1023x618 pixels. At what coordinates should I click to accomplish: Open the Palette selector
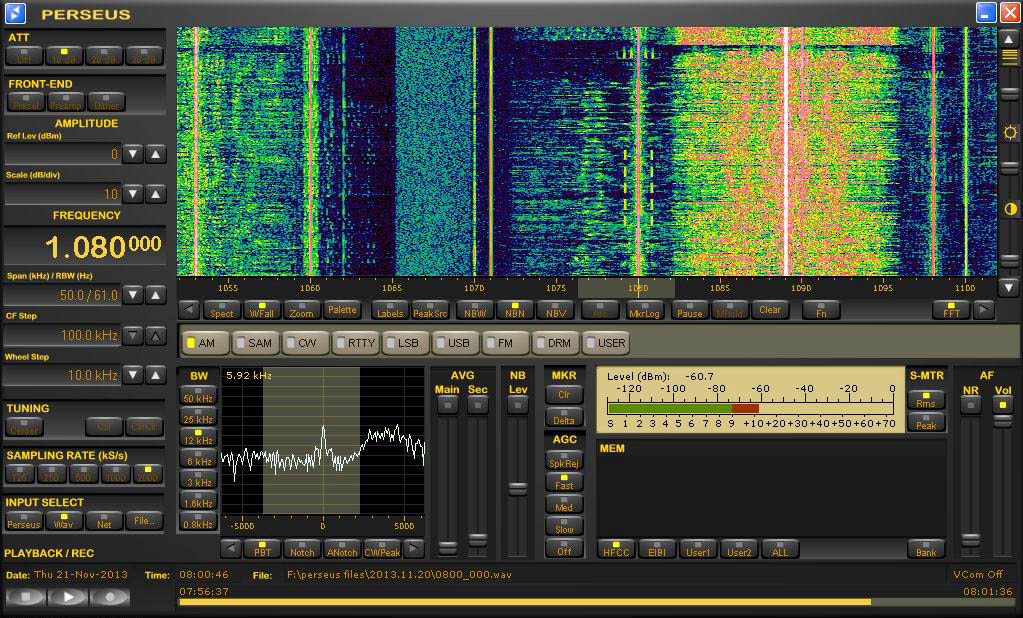click(x=342, y=310)
